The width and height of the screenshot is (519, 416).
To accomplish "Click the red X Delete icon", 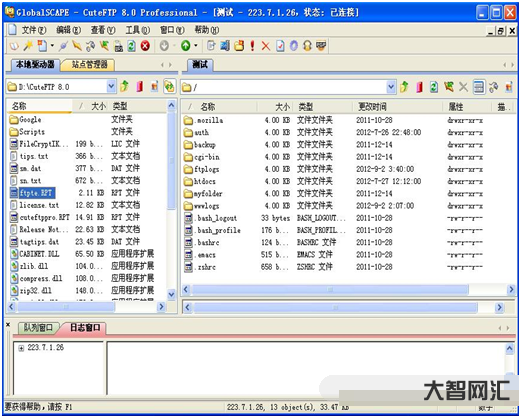I will pyautogui.click(x=266, y=46).
